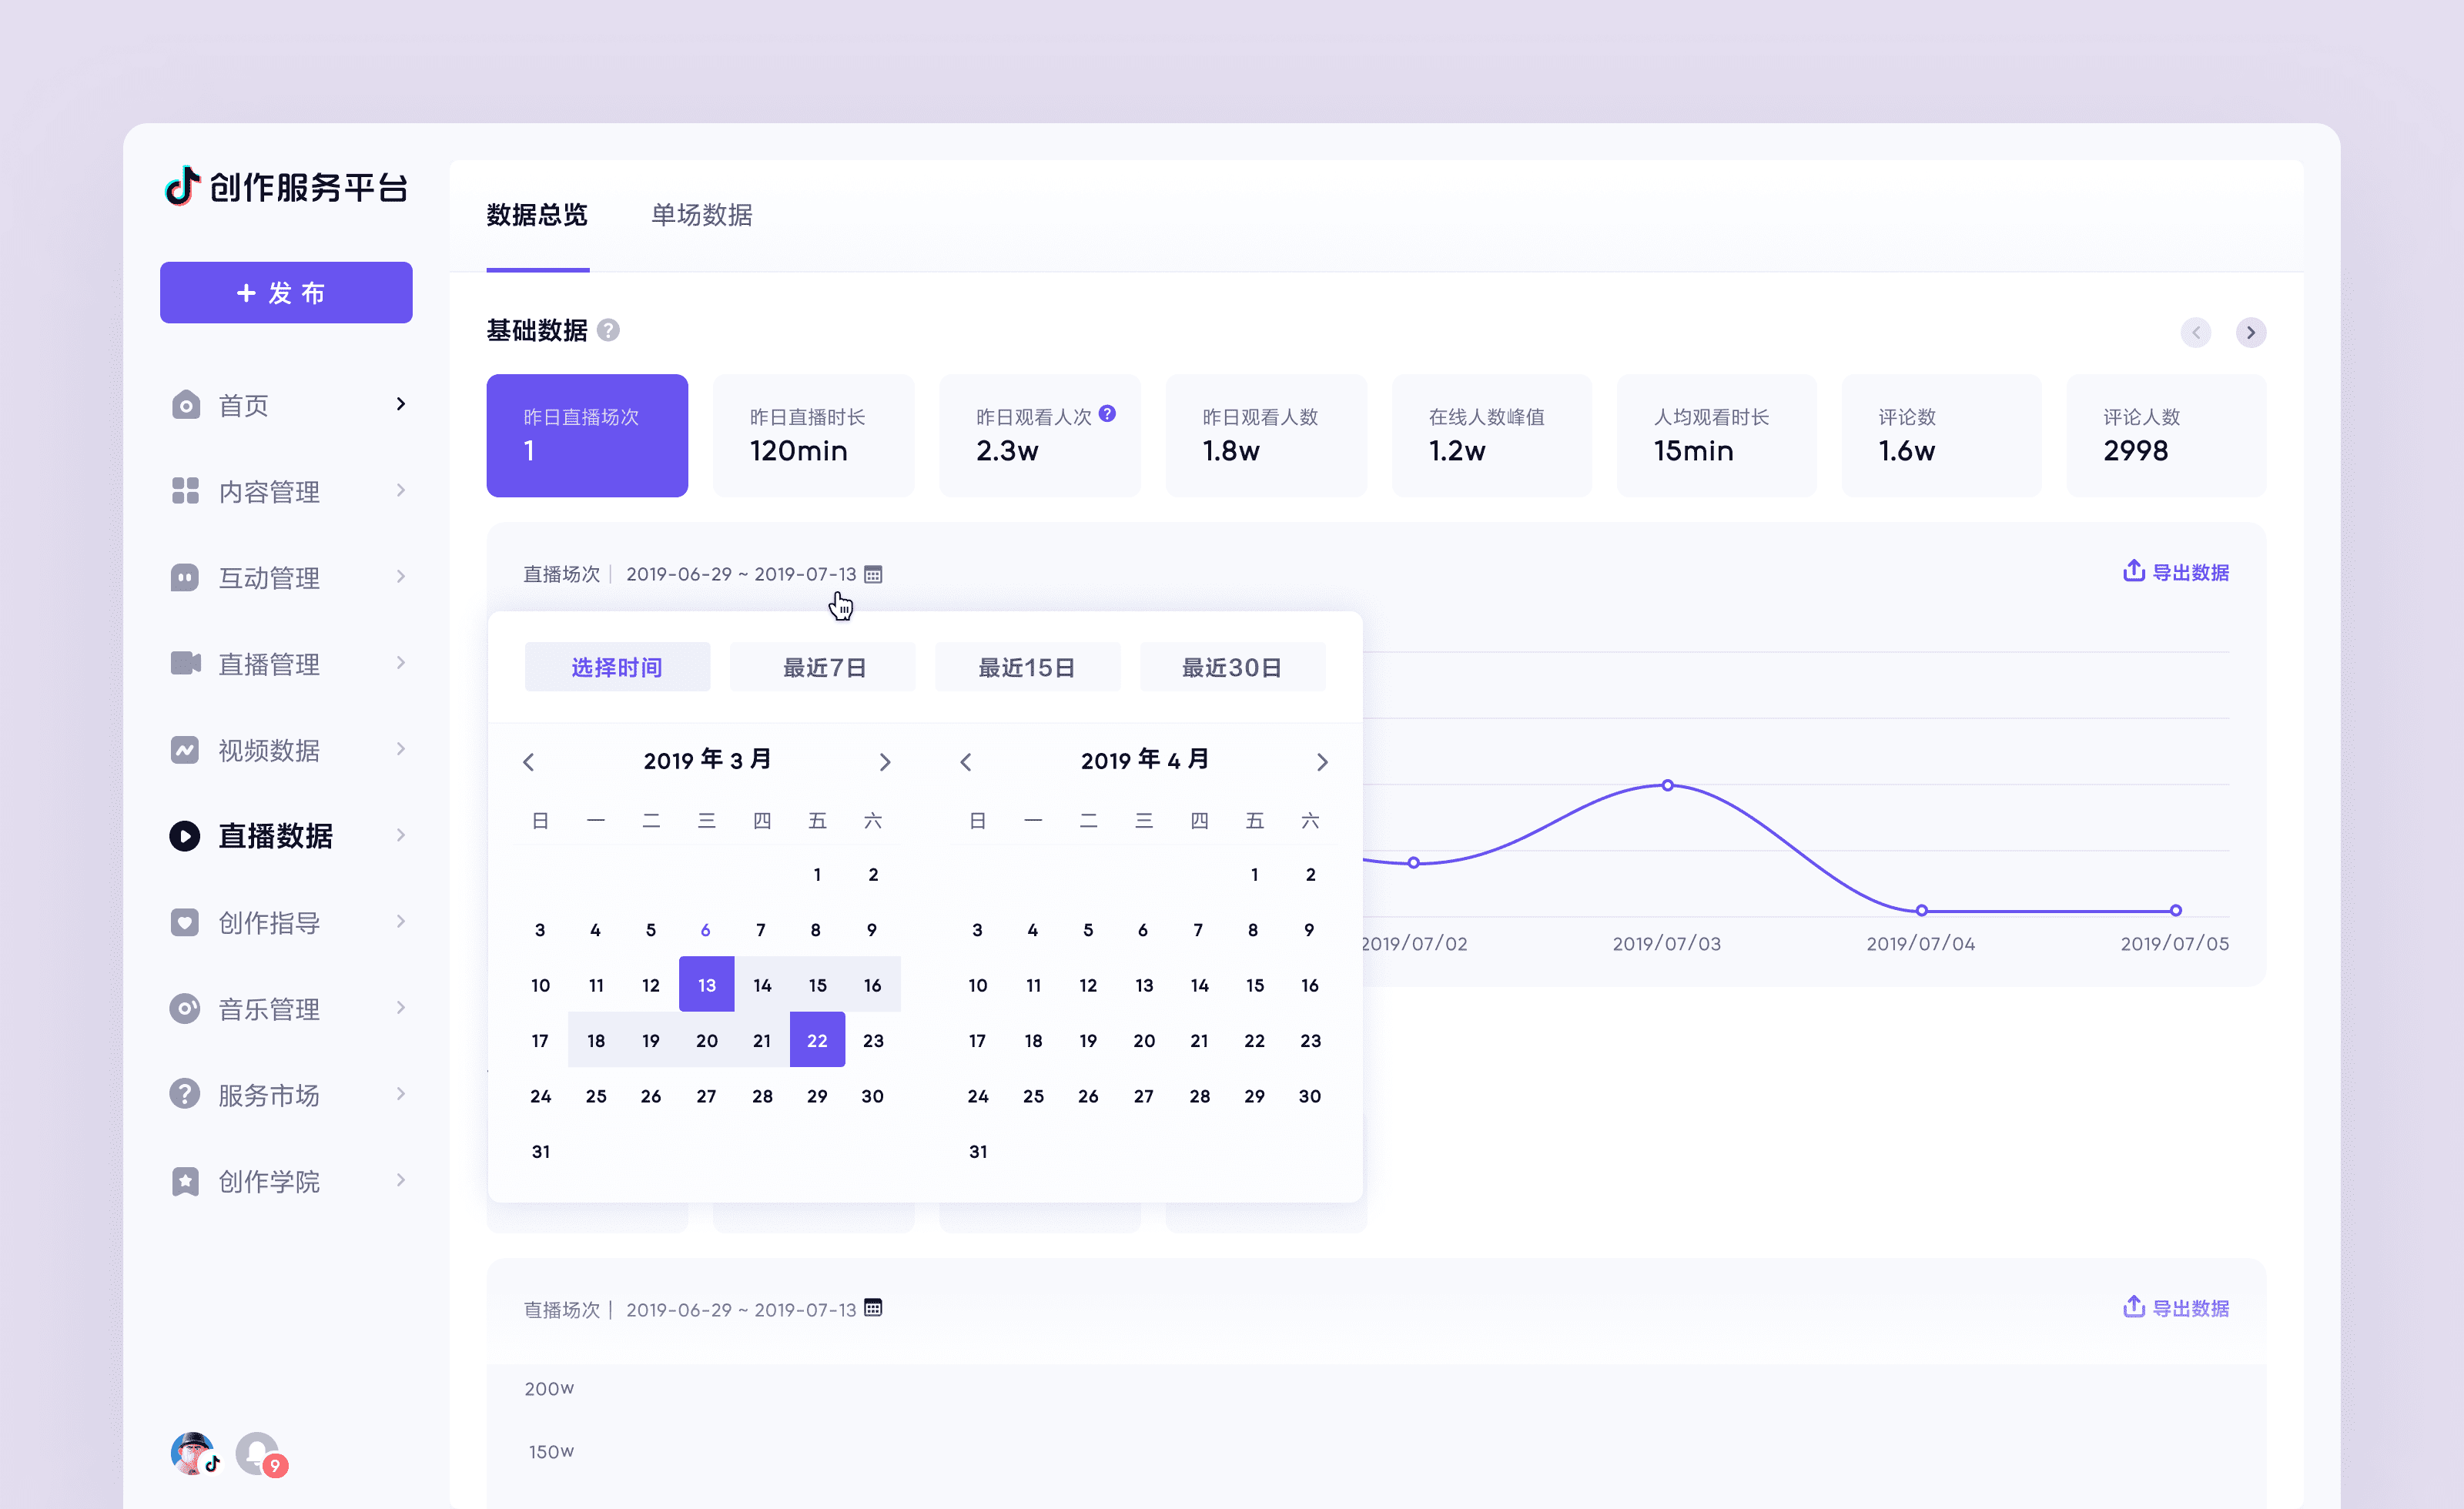
Task: Click the question icon next to 昨日观看人次
Action: click(1107, 413)
